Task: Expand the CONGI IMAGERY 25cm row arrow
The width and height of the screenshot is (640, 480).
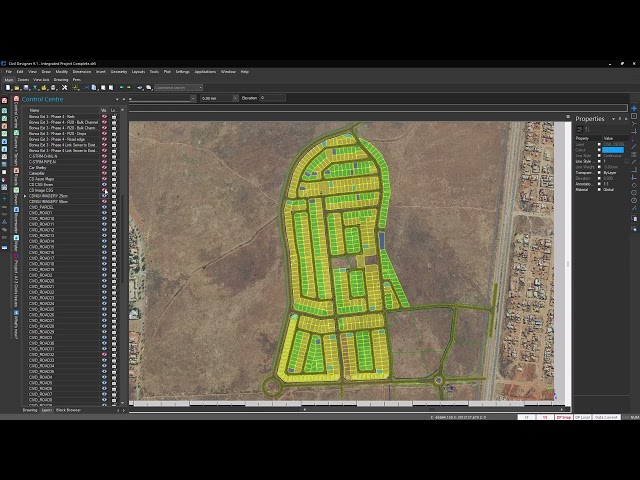Action: (25, 196)
